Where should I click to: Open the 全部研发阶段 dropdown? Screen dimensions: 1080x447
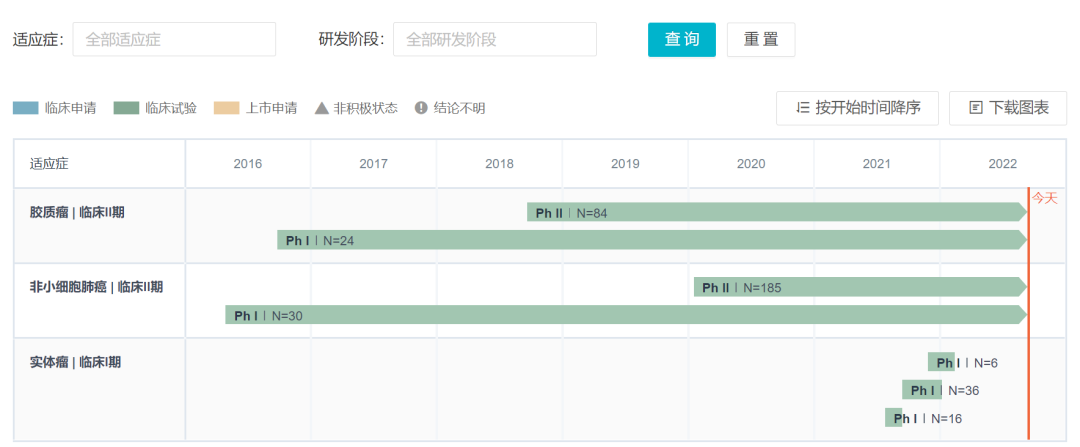click(x=495, y=40)
